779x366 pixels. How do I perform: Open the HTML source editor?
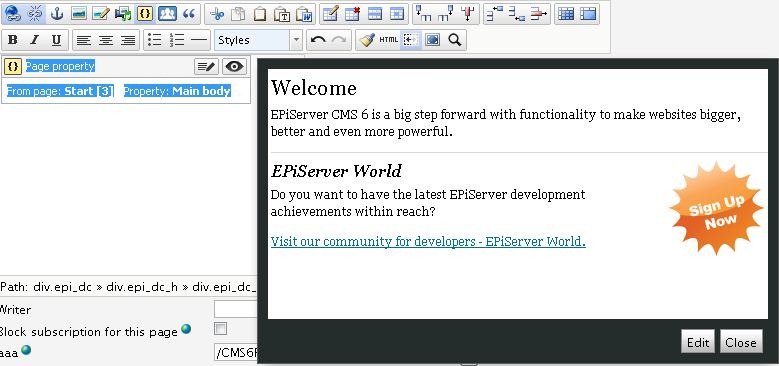[389, 40]
